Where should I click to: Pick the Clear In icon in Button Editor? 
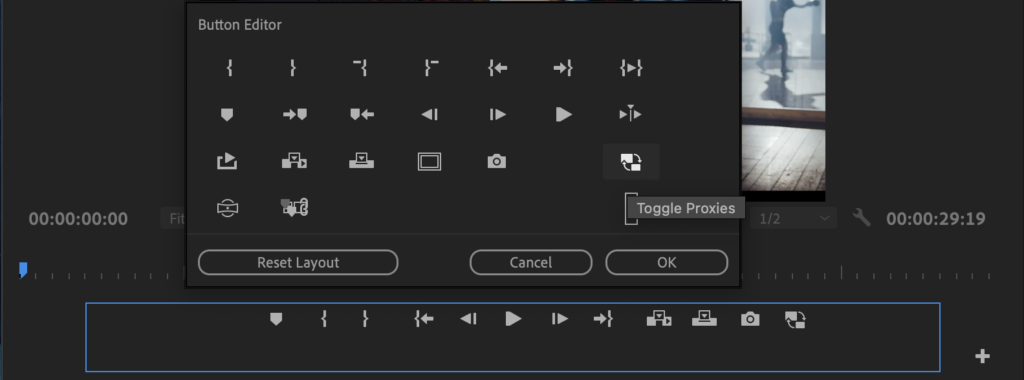coord(360,67)
